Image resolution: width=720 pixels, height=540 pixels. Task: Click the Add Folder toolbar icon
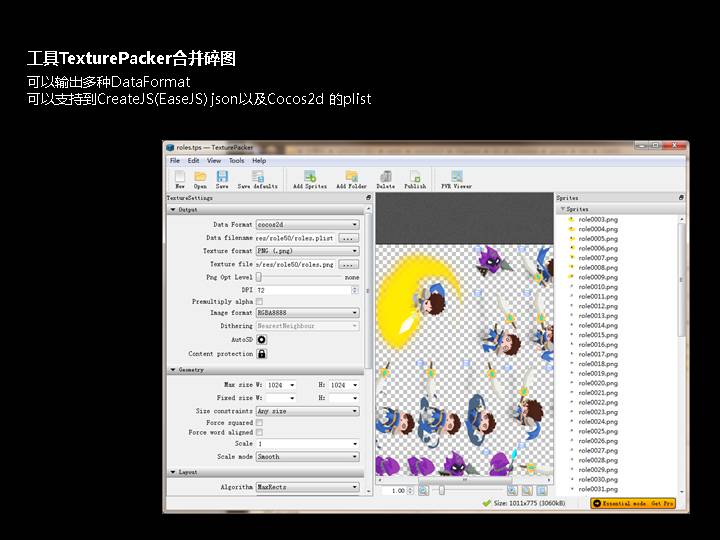point(352,177)
